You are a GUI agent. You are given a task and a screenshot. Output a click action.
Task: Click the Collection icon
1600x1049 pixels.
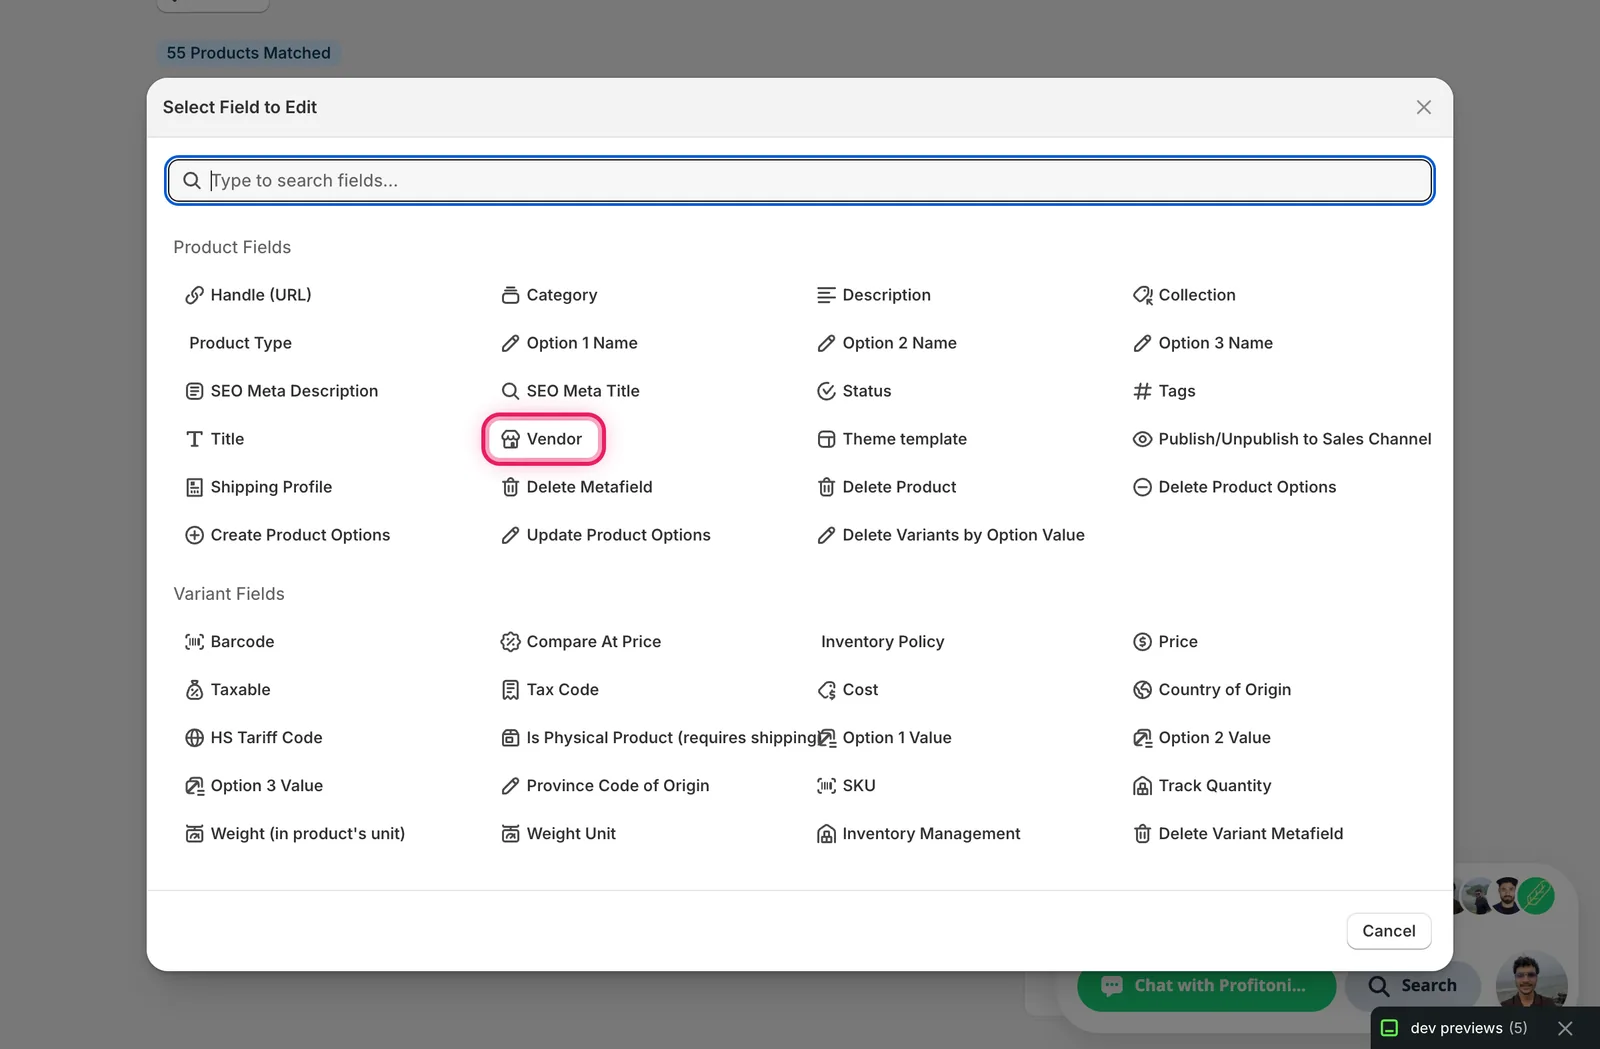tap(1142, 295)
